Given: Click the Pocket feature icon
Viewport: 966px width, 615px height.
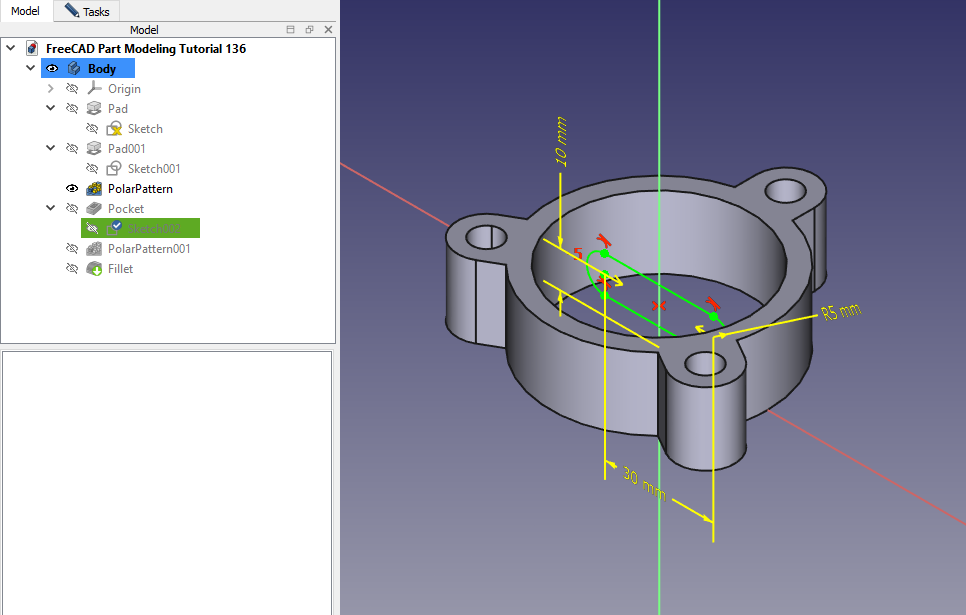Looking at the screenshot, I should 94,209.
